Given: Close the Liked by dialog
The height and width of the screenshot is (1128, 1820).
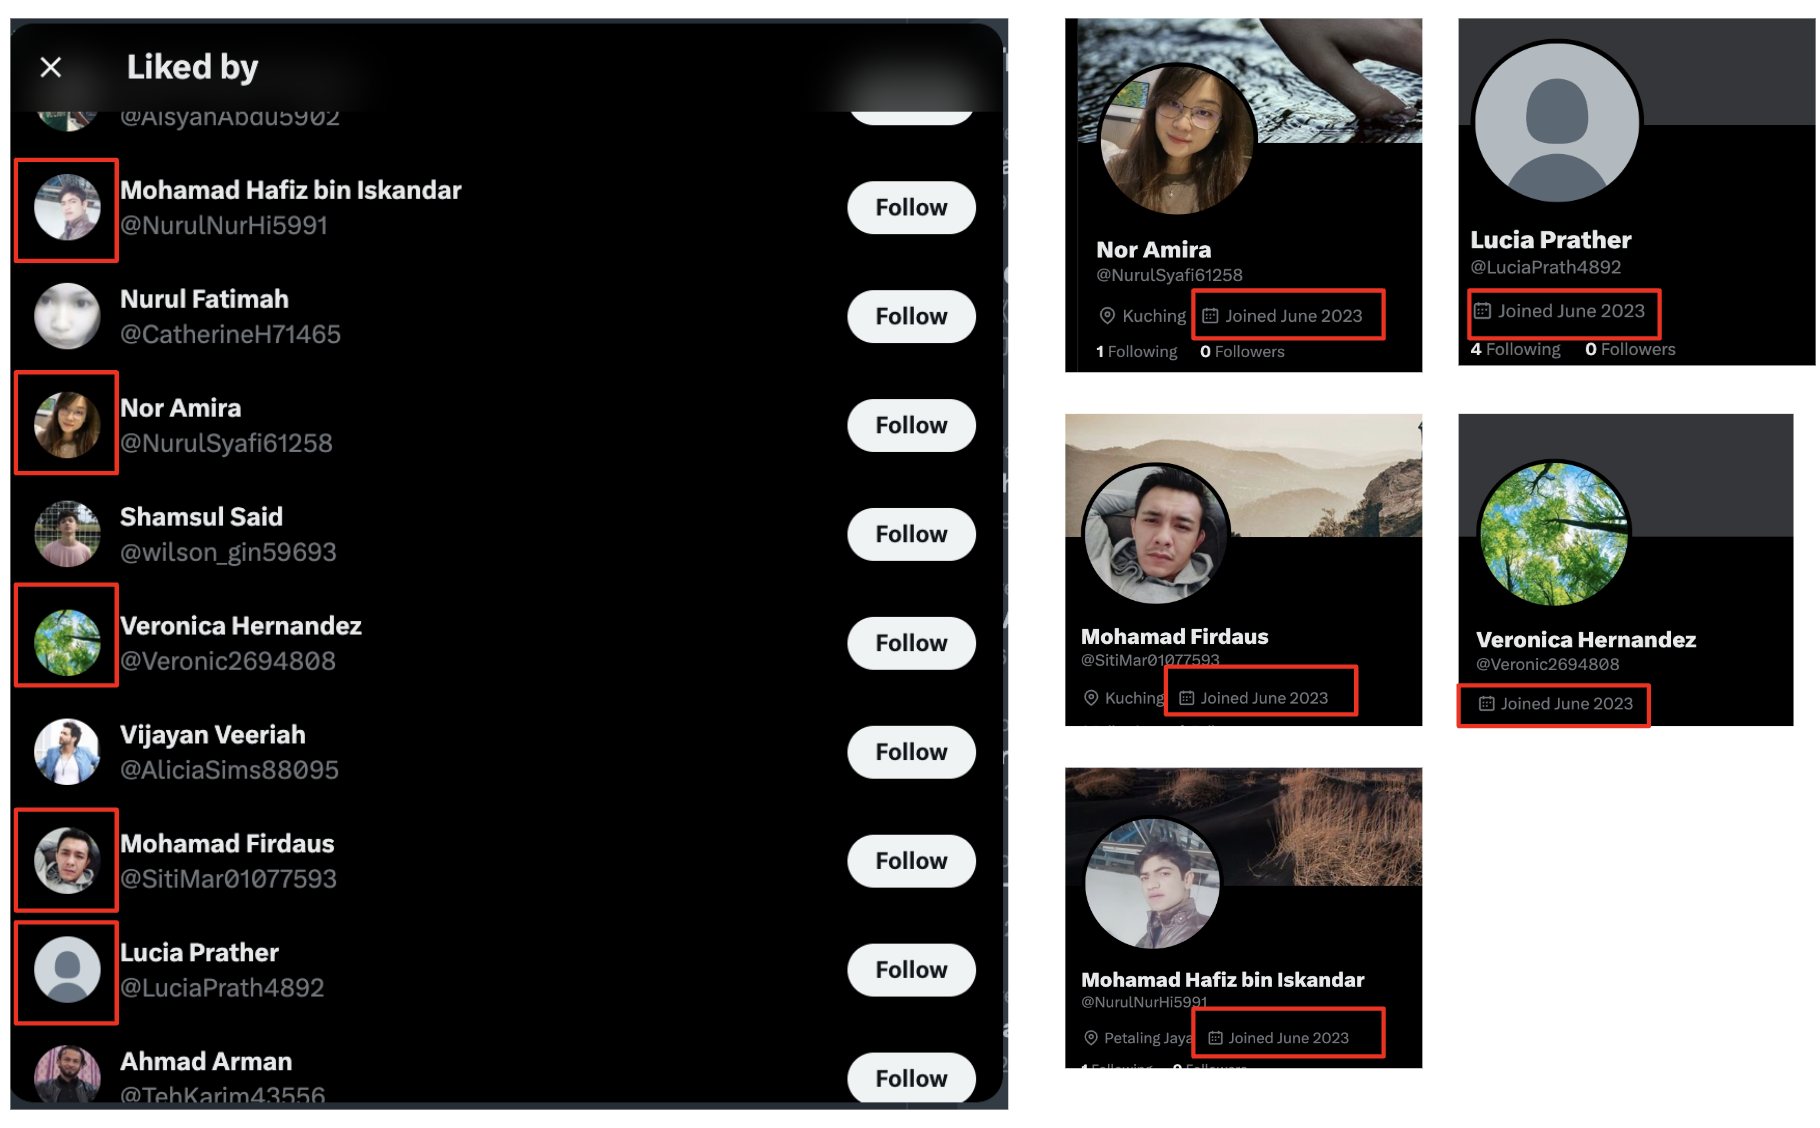Looking at the screenshot, I should pyautogui.click(x=51, y=67).
